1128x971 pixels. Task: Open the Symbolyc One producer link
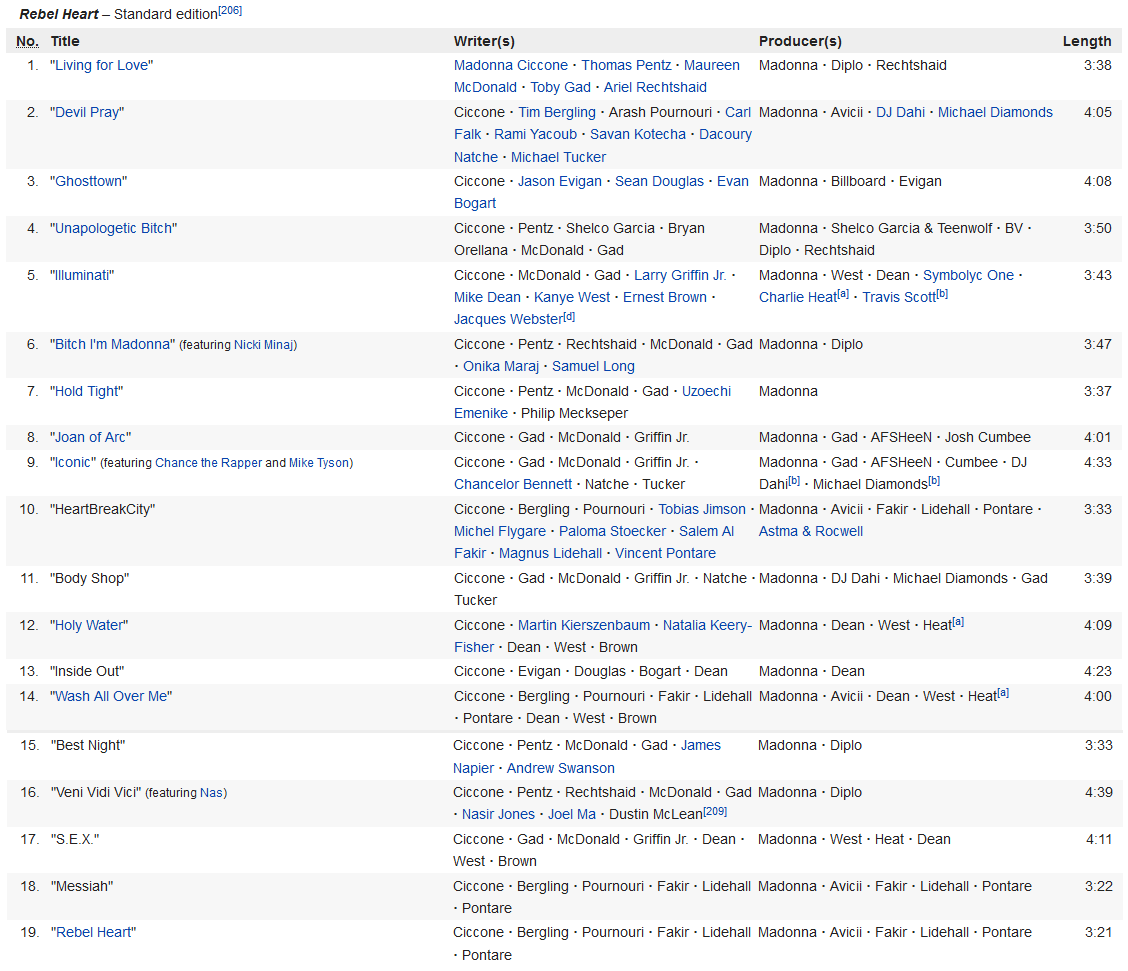[x=968, y=275]
